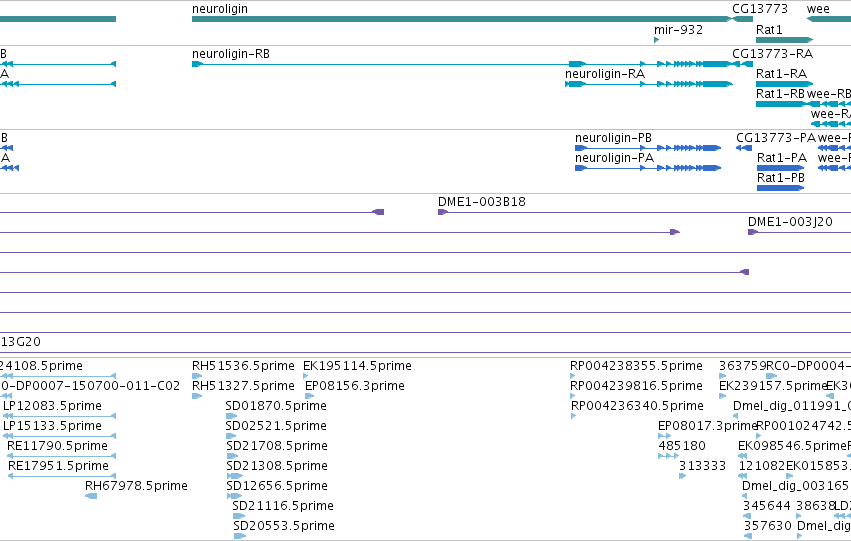Select the EP08017.3prime EST label
This screenshot has height=541, width=851.
tap(707, 426)
